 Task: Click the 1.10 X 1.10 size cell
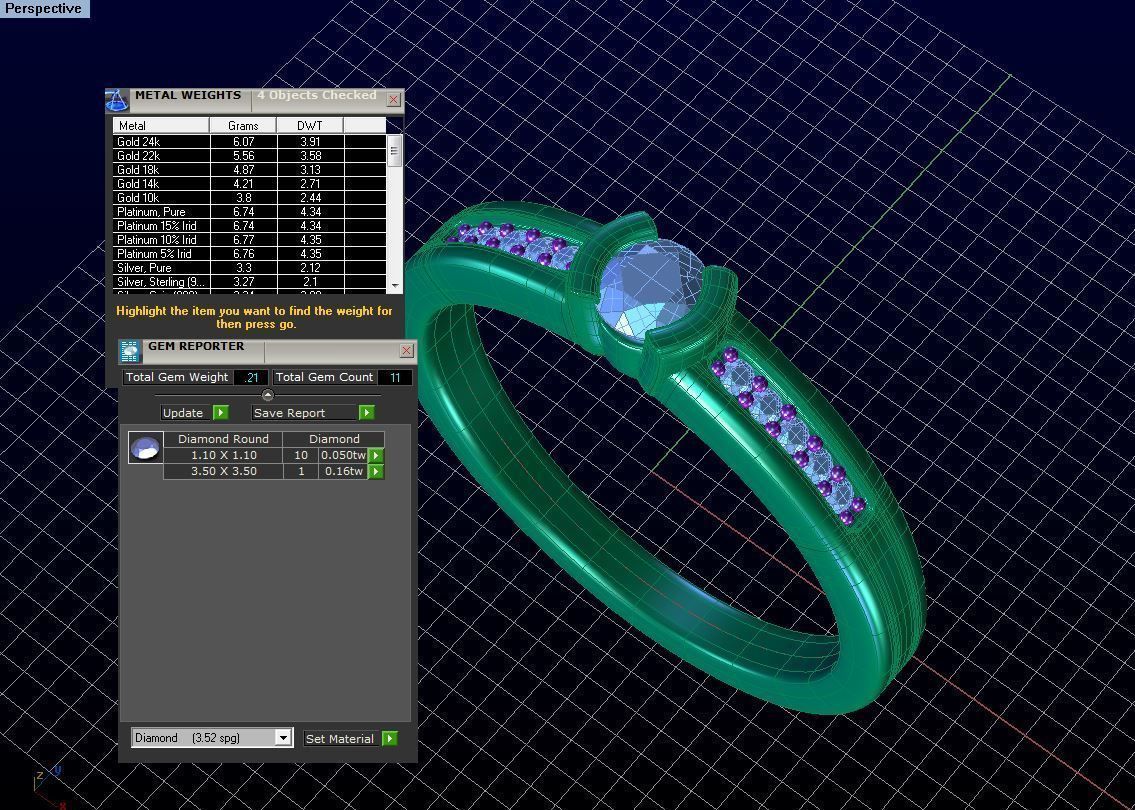click(x=223, y=455)
